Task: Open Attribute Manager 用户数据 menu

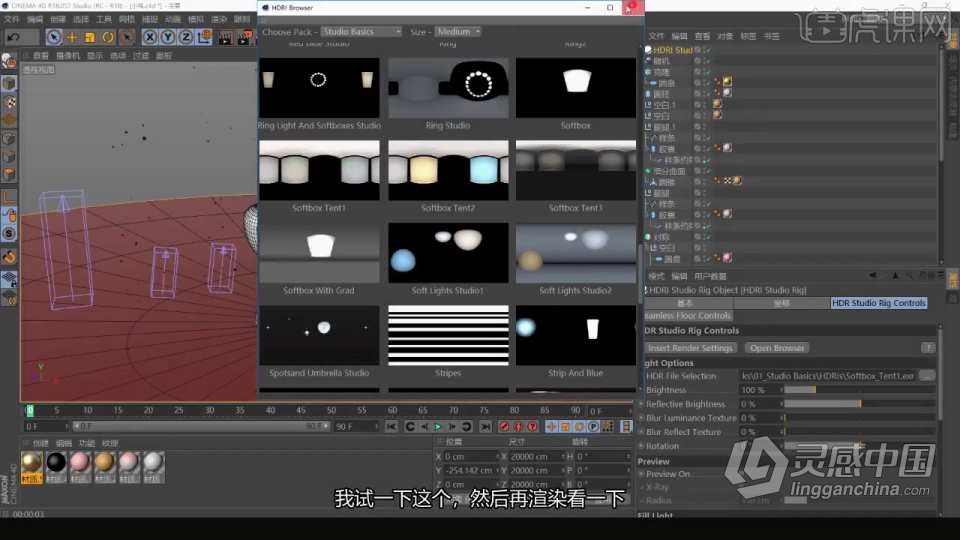Action: 710,276
